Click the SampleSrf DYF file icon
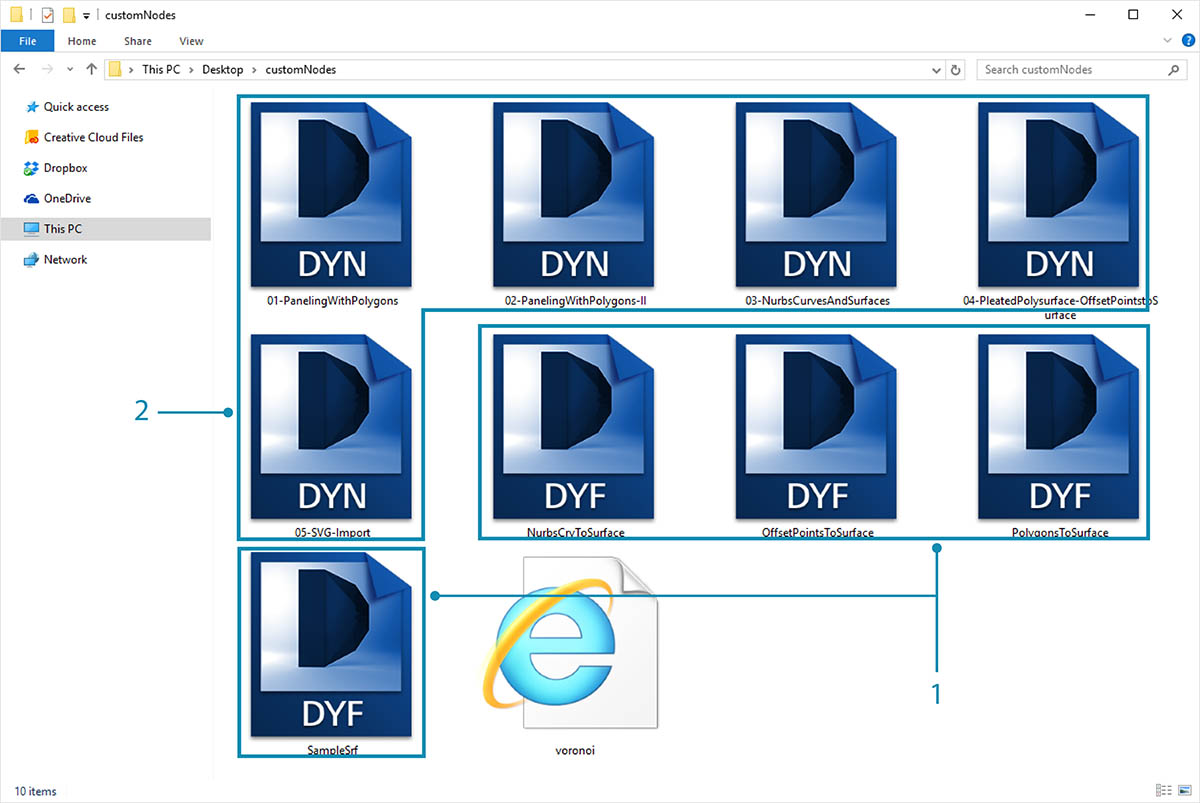 click(333, 645)
